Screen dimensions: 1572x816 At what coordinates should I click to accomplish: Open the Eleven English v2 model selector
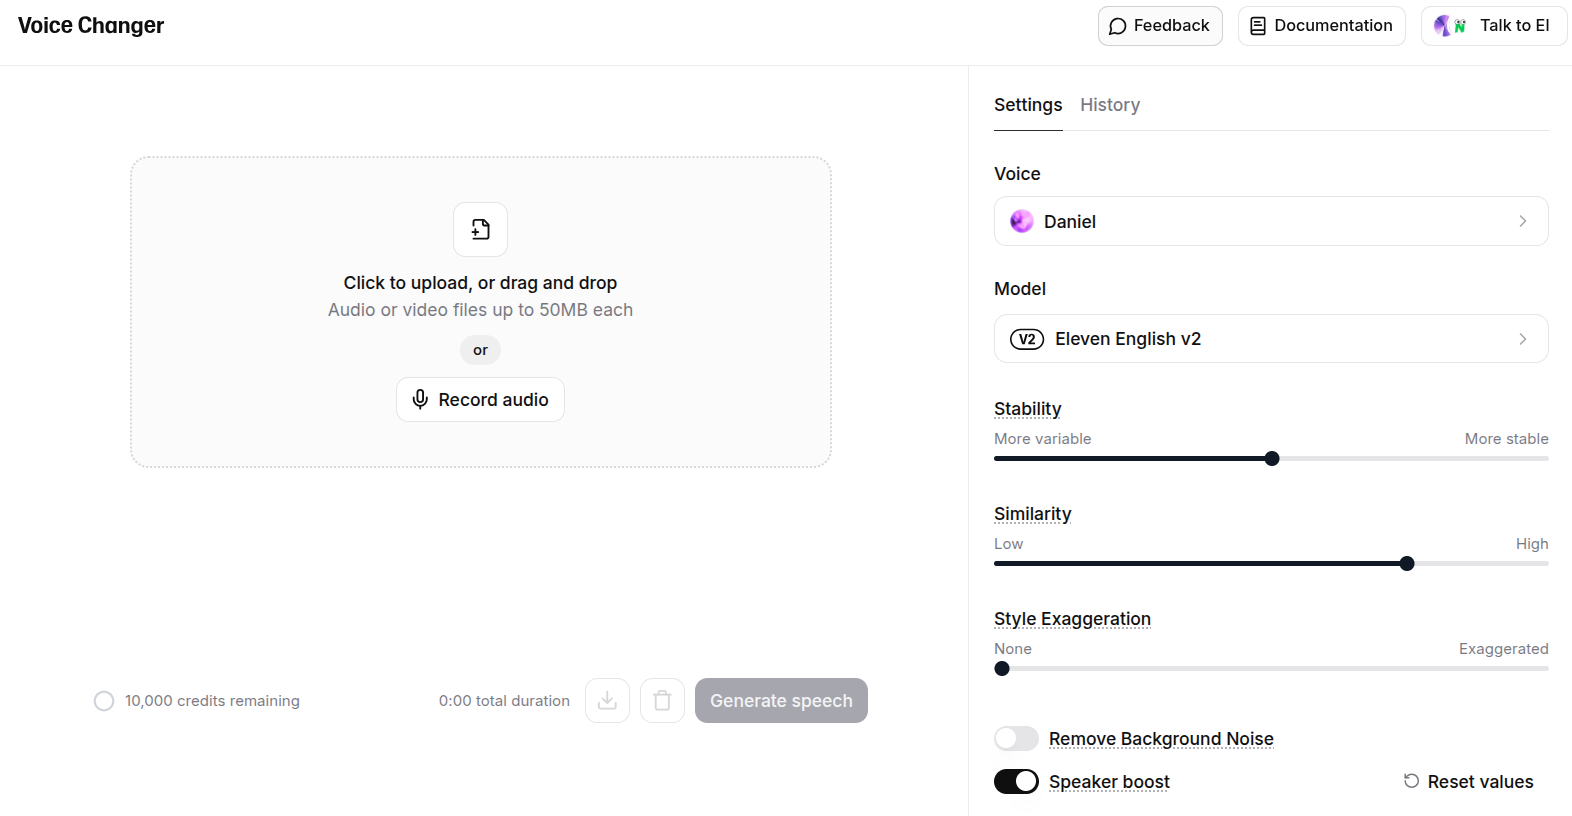point(1271,339)
